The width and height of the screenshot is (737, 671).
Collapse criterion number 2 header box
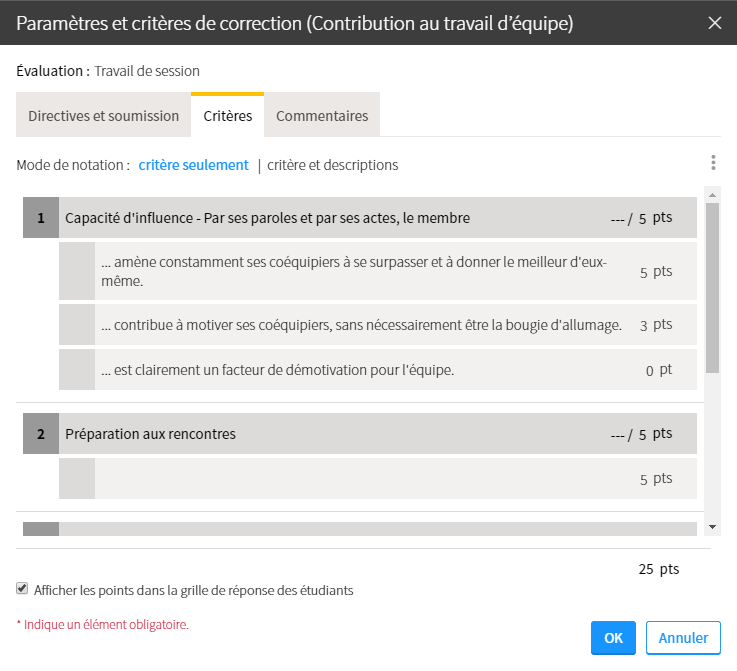(41, 434)
